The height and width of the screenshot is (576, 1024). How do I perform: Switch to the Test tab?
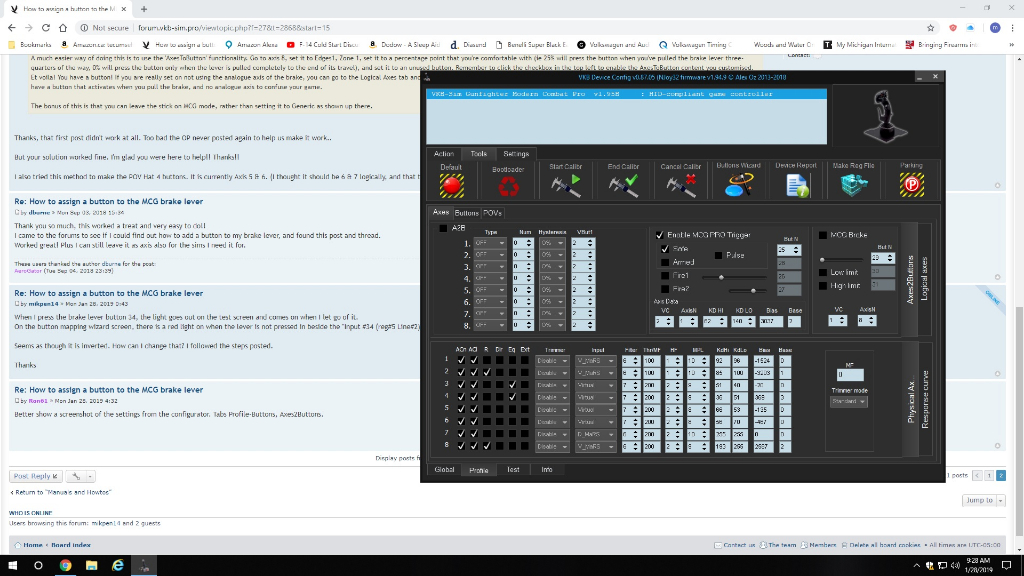coord(513,469)
